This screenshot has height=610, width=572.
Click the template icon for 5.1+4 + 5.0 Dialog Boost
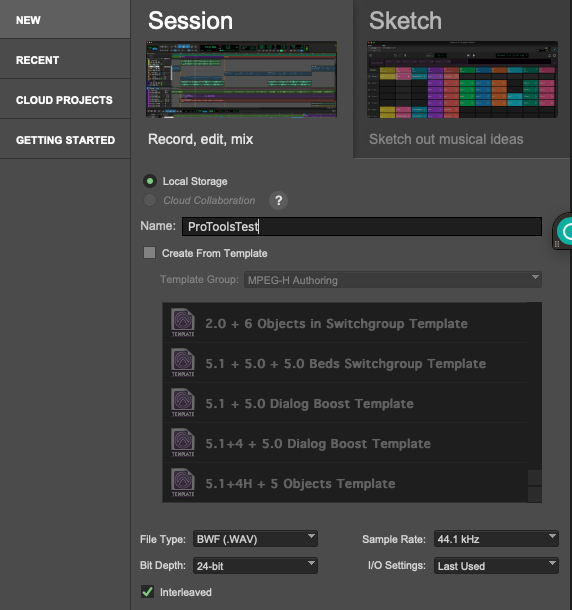pyautogui.click(x=183, y=443)
